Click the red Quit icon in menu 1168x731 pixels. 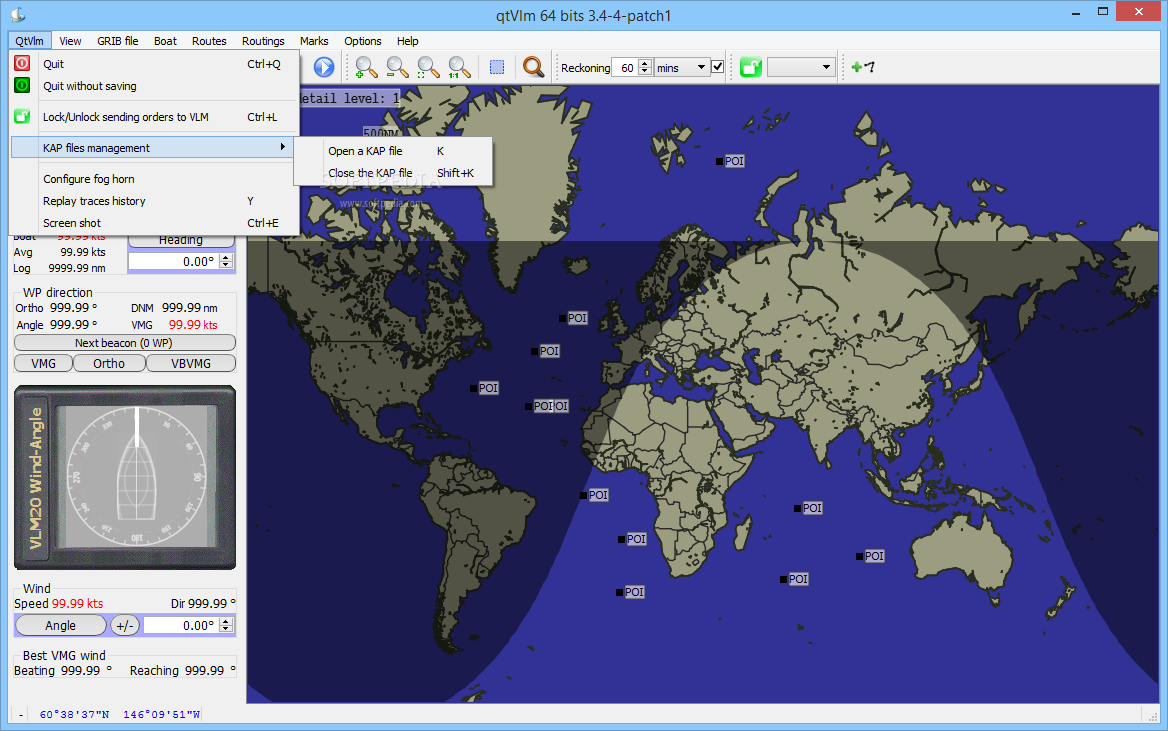22,63
